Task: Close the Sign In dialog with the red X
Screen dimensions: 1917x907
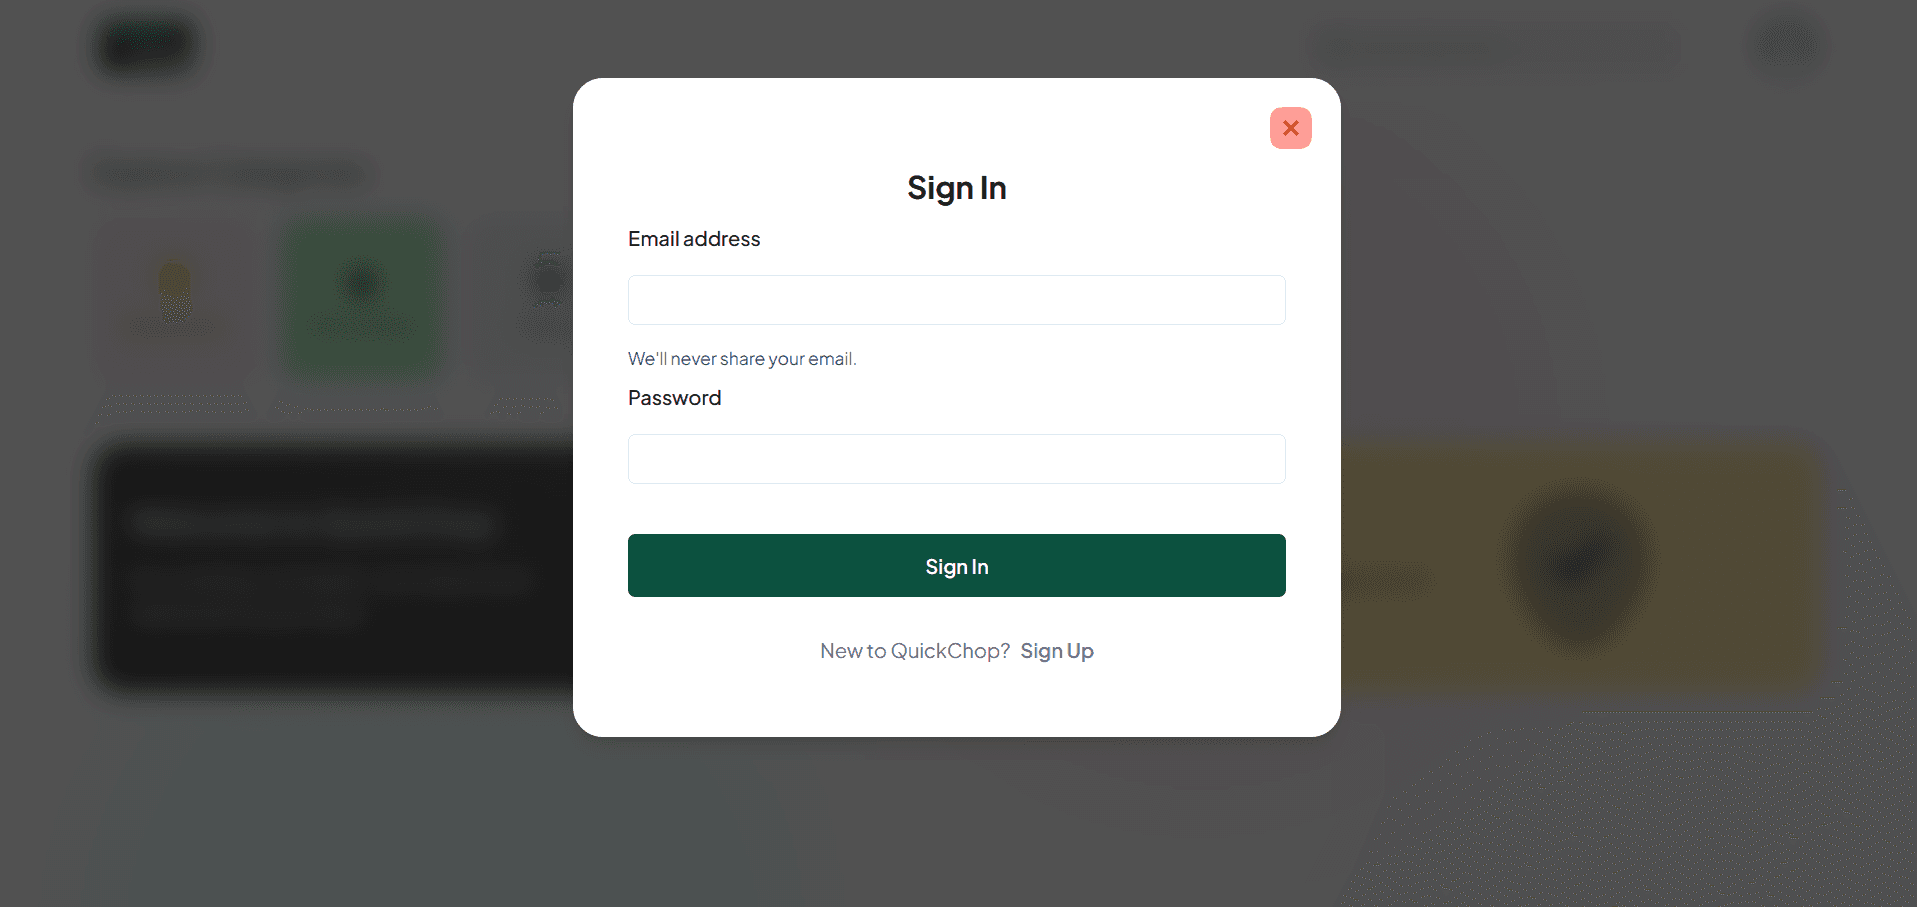Action: click(x=1290, y=128)
